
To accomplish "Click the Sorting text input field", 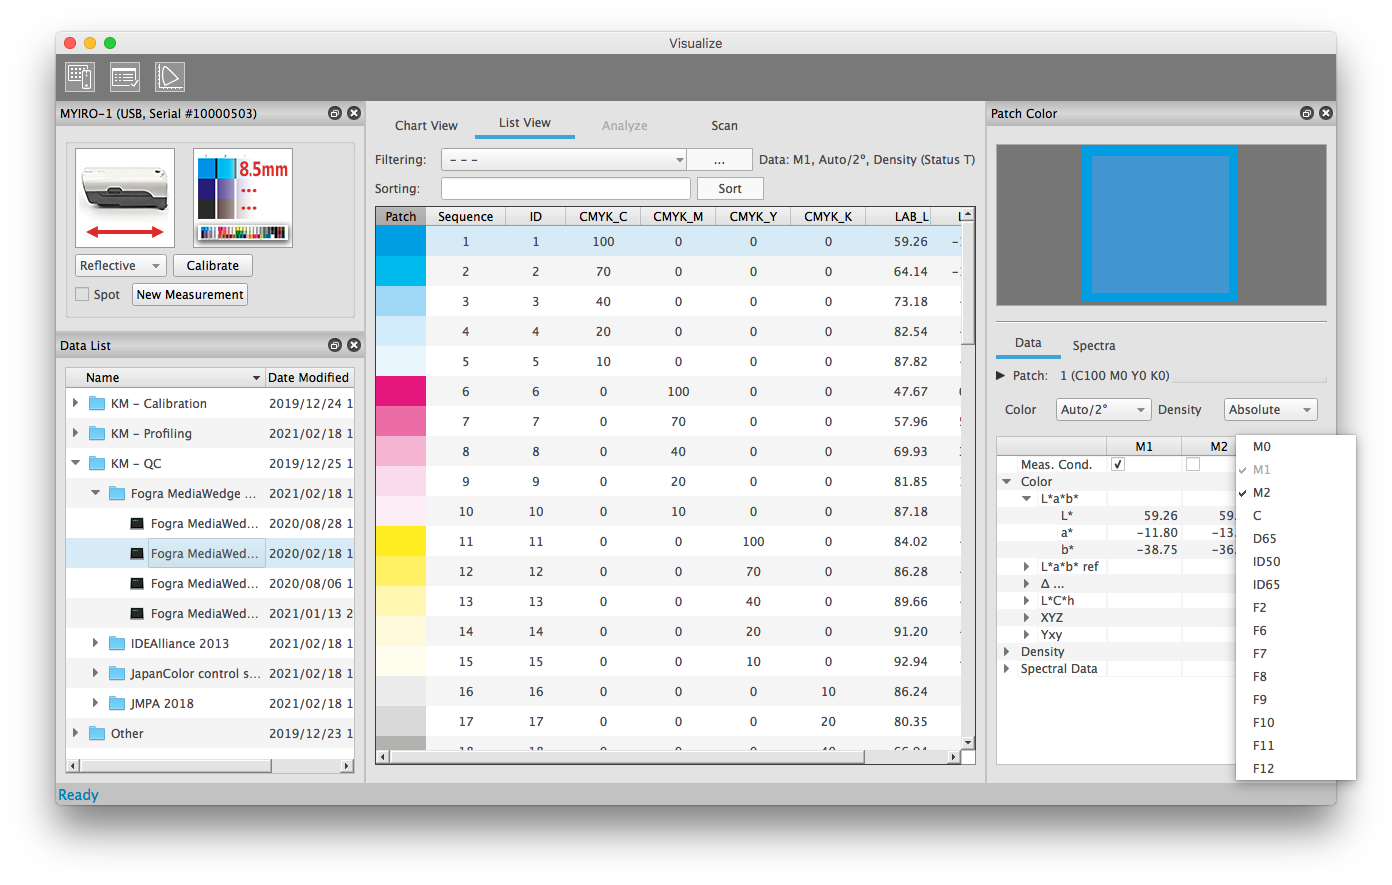I will pyautogui.click(x=565, y=189).
